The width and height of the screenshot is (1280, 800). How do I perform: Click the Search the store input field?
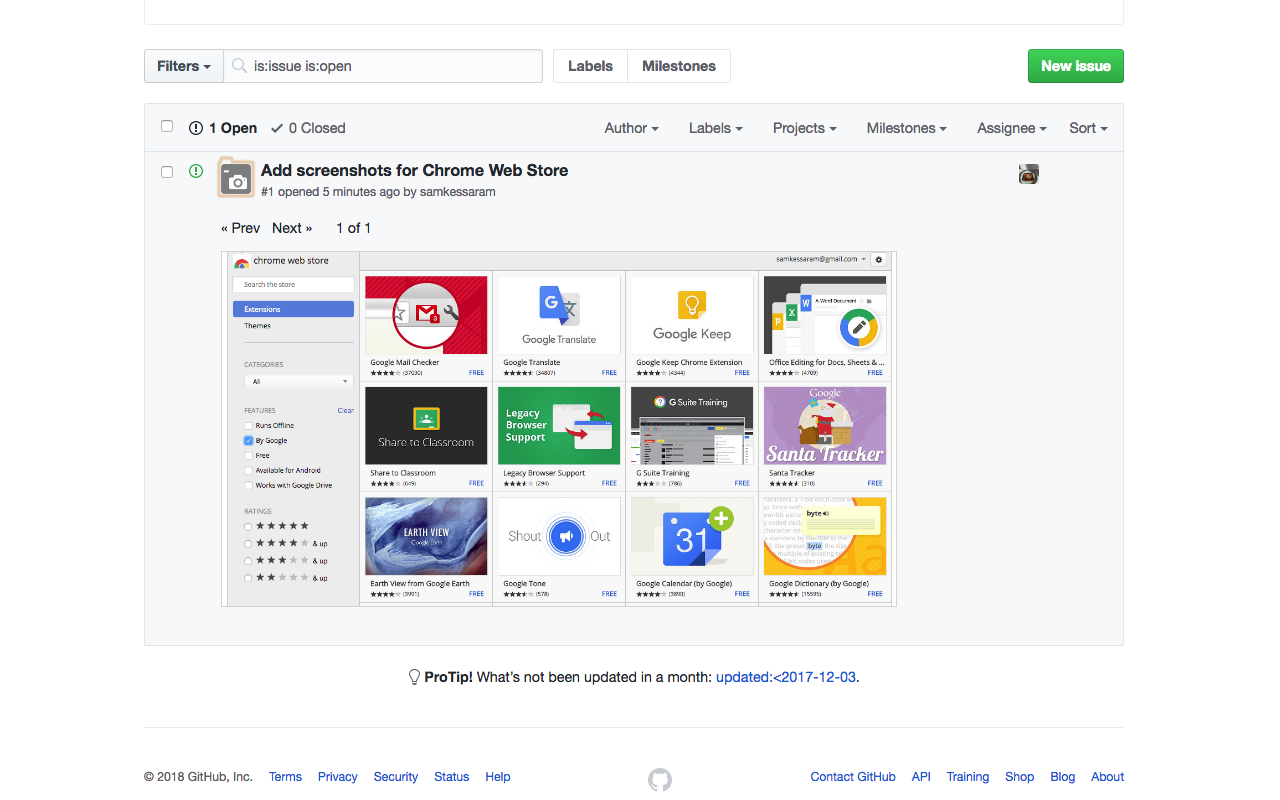tap(293, 284)
